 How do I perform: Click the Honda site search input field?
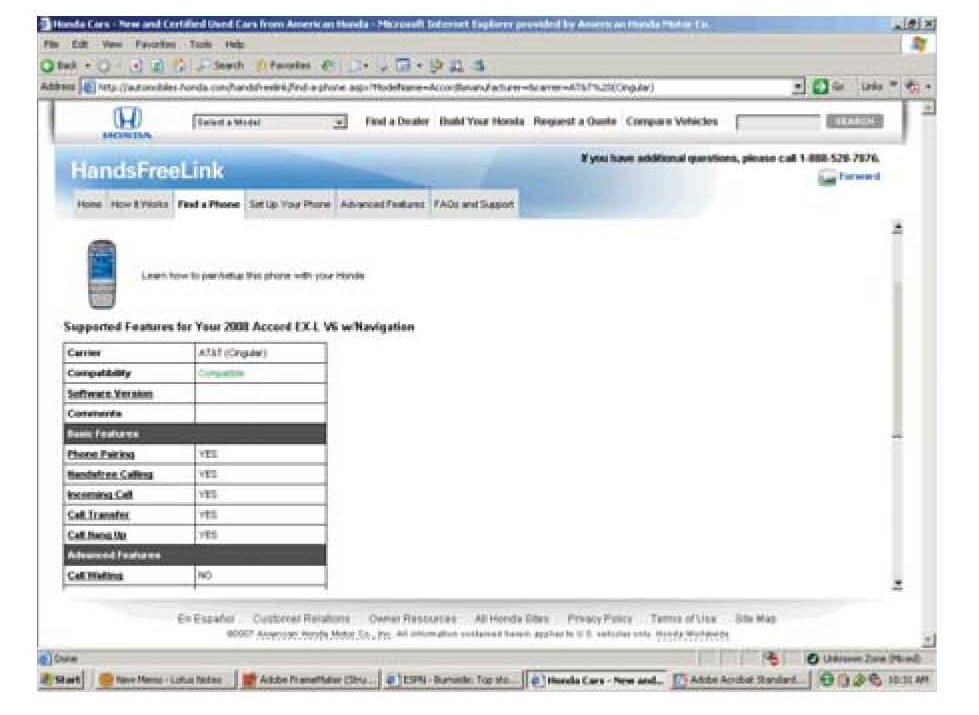[777, 122]
